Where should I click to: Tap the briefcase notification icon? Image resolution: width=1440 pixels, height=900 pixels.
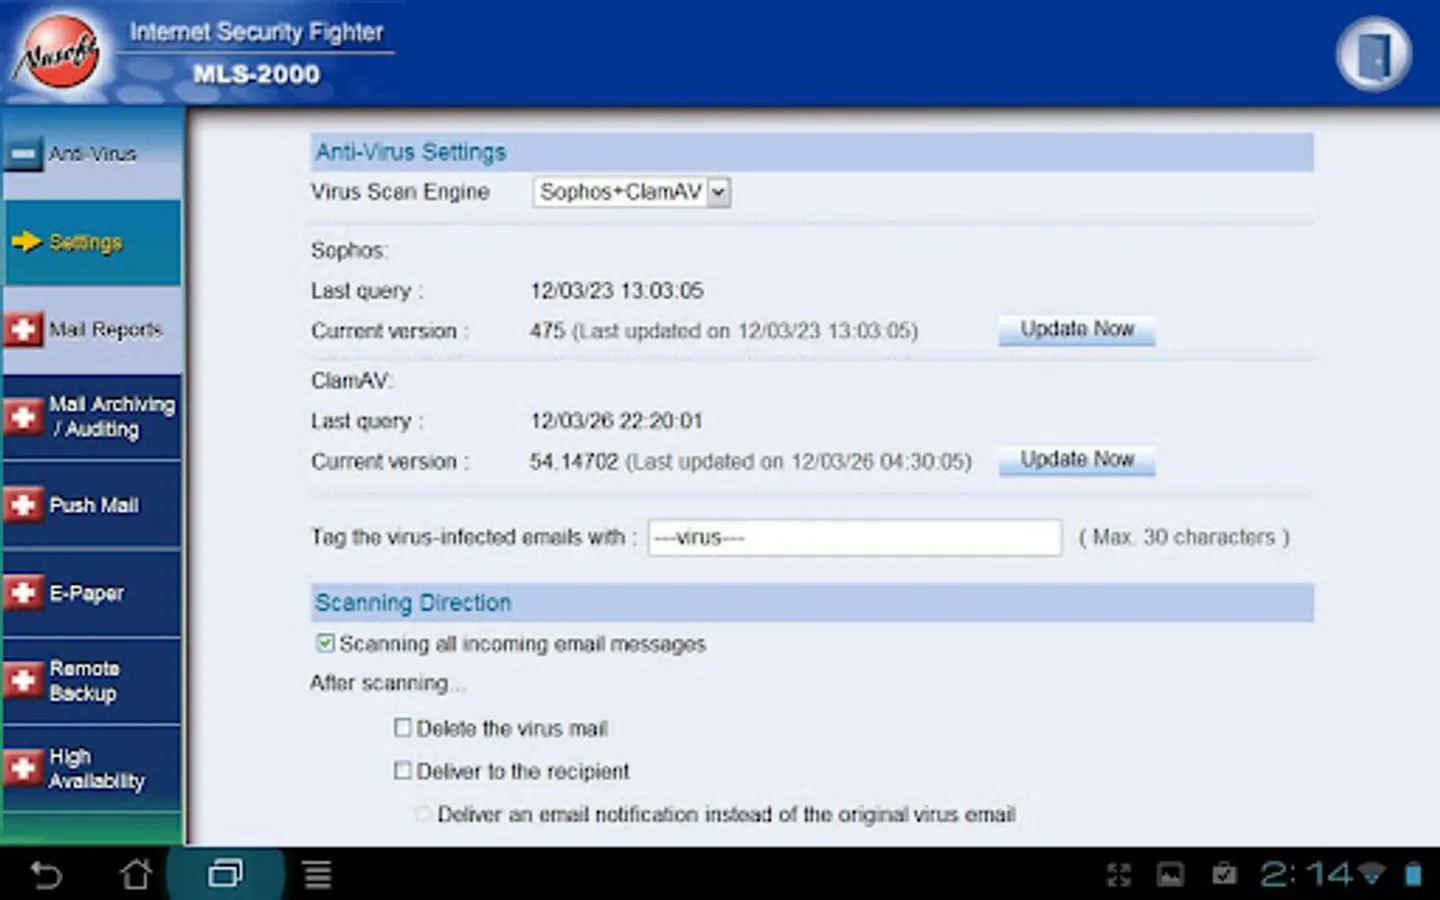(1224, 875)
